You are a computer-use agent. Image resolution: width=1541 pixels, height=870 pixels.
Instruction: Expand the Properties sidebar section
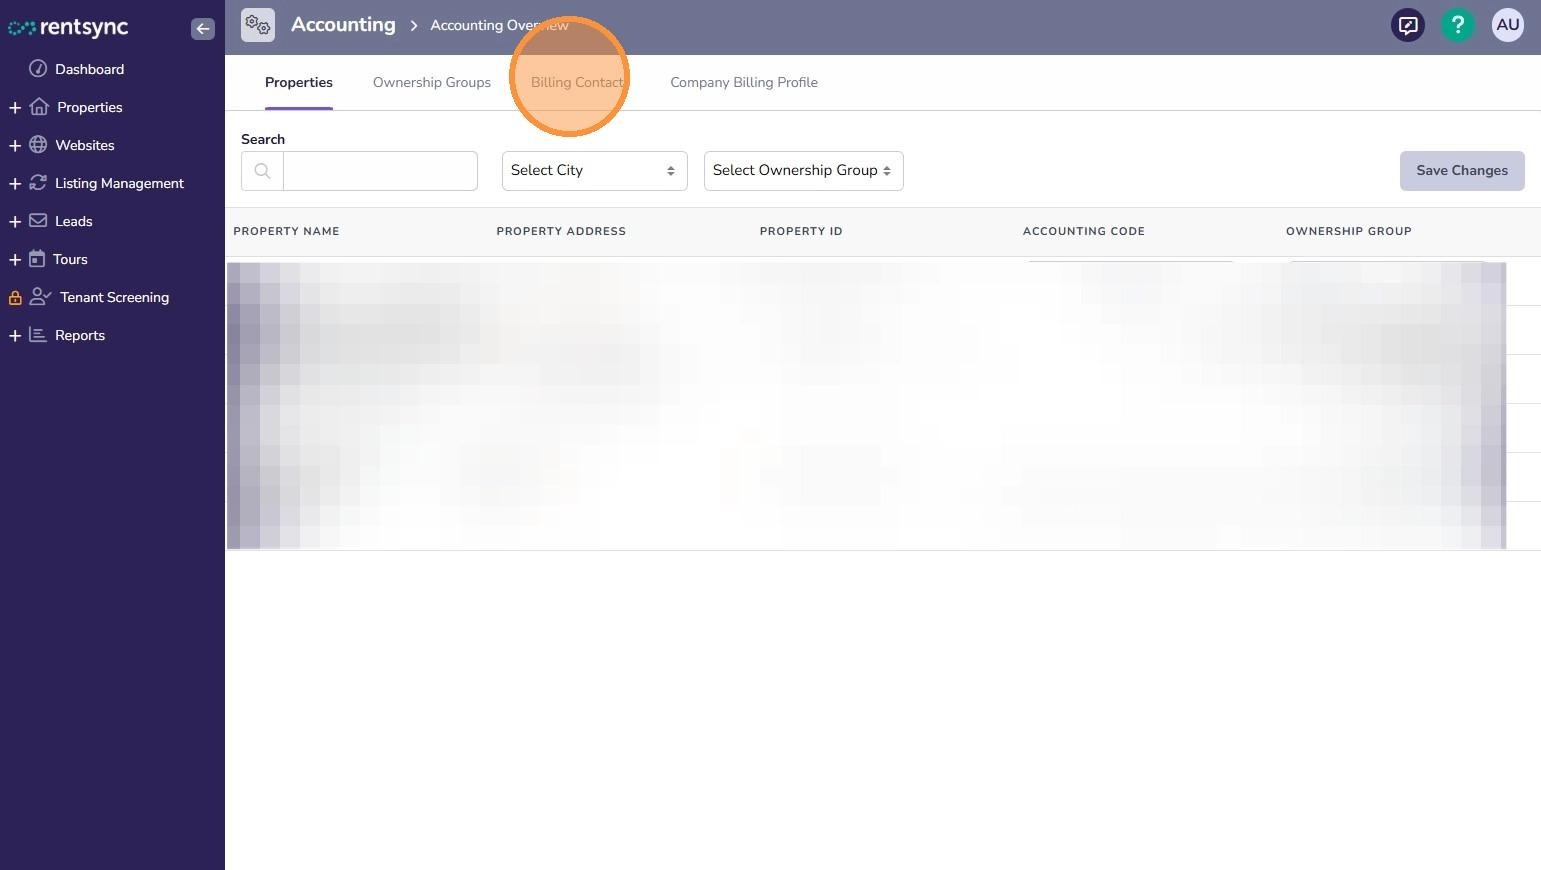(x=15, y=107)
